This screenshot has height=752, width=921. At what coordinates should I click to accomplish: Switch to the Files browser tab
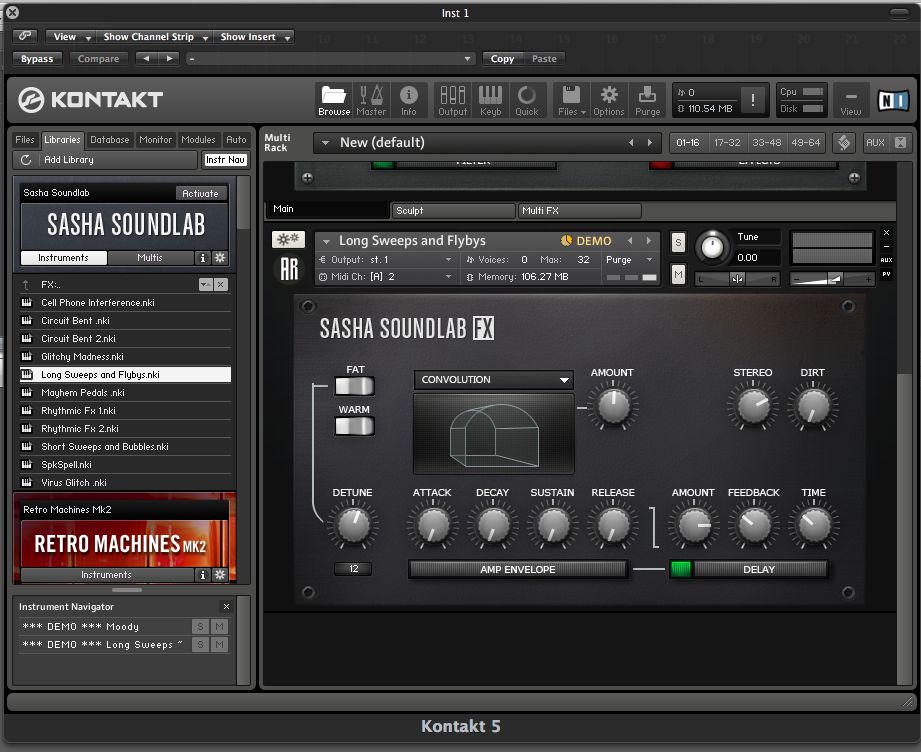pyautogui.click(x=25, y=140)
